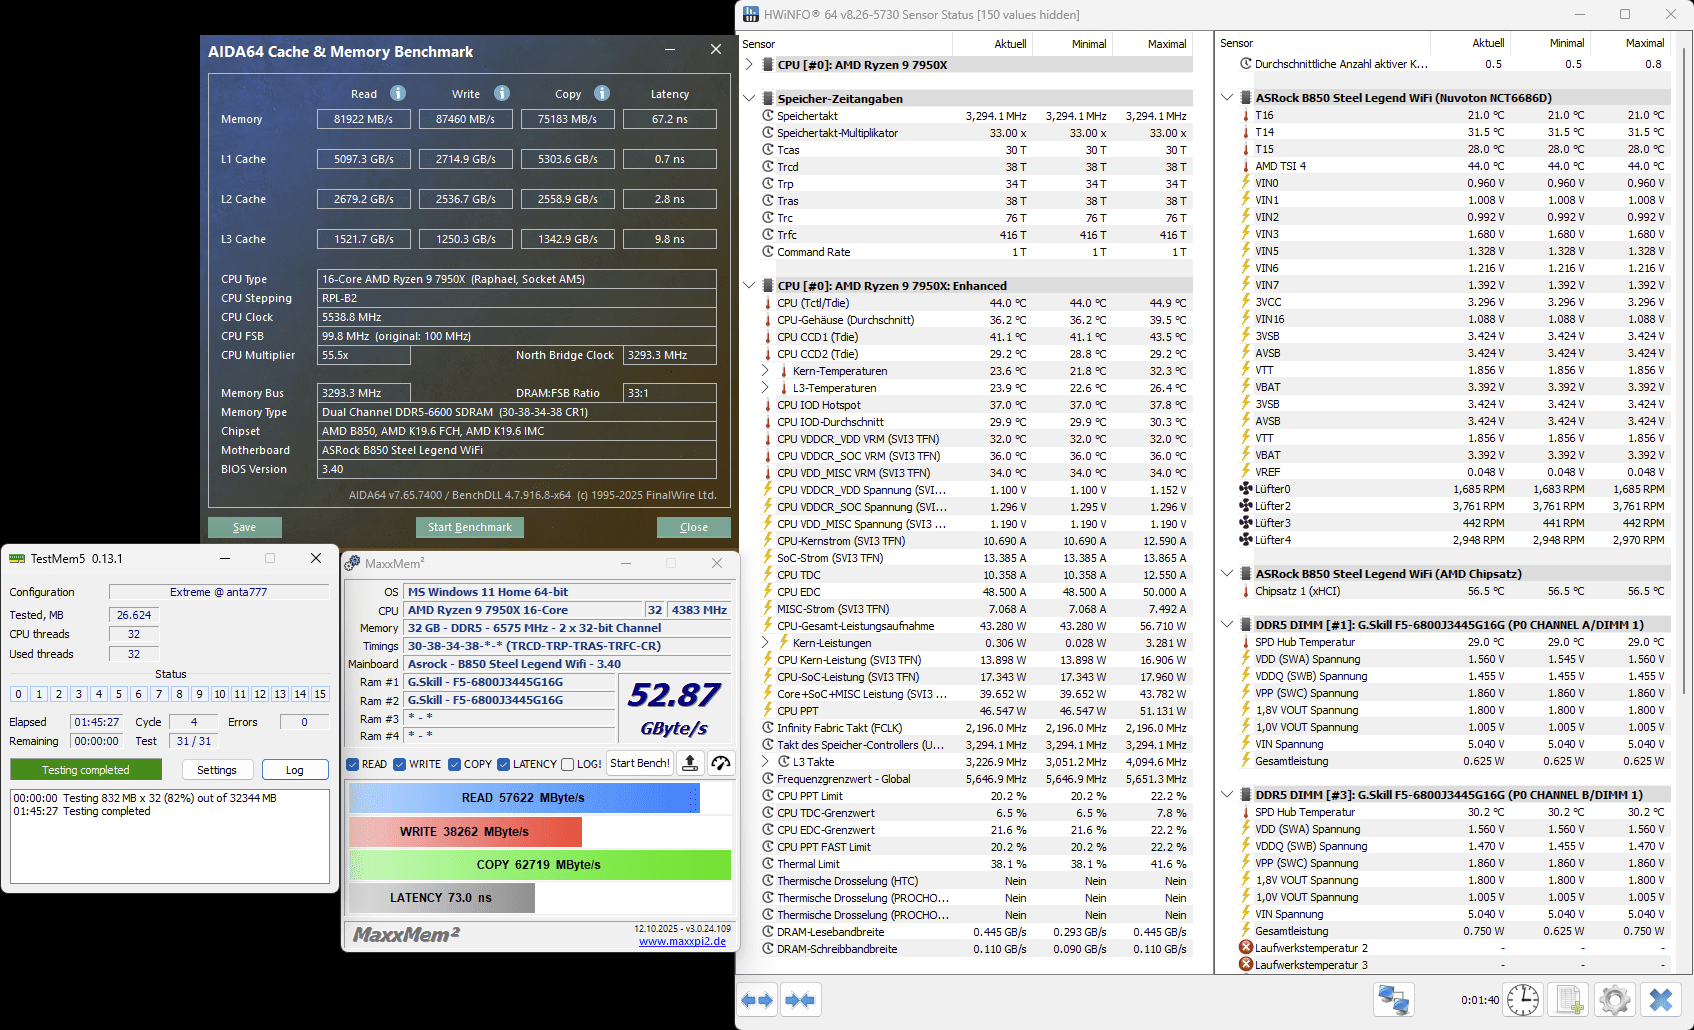Toggle the WRITE checkbox in MaxxMem
Image resolution: width=1694 pixels, height=1030 pixels.
[x=400, y=764]
